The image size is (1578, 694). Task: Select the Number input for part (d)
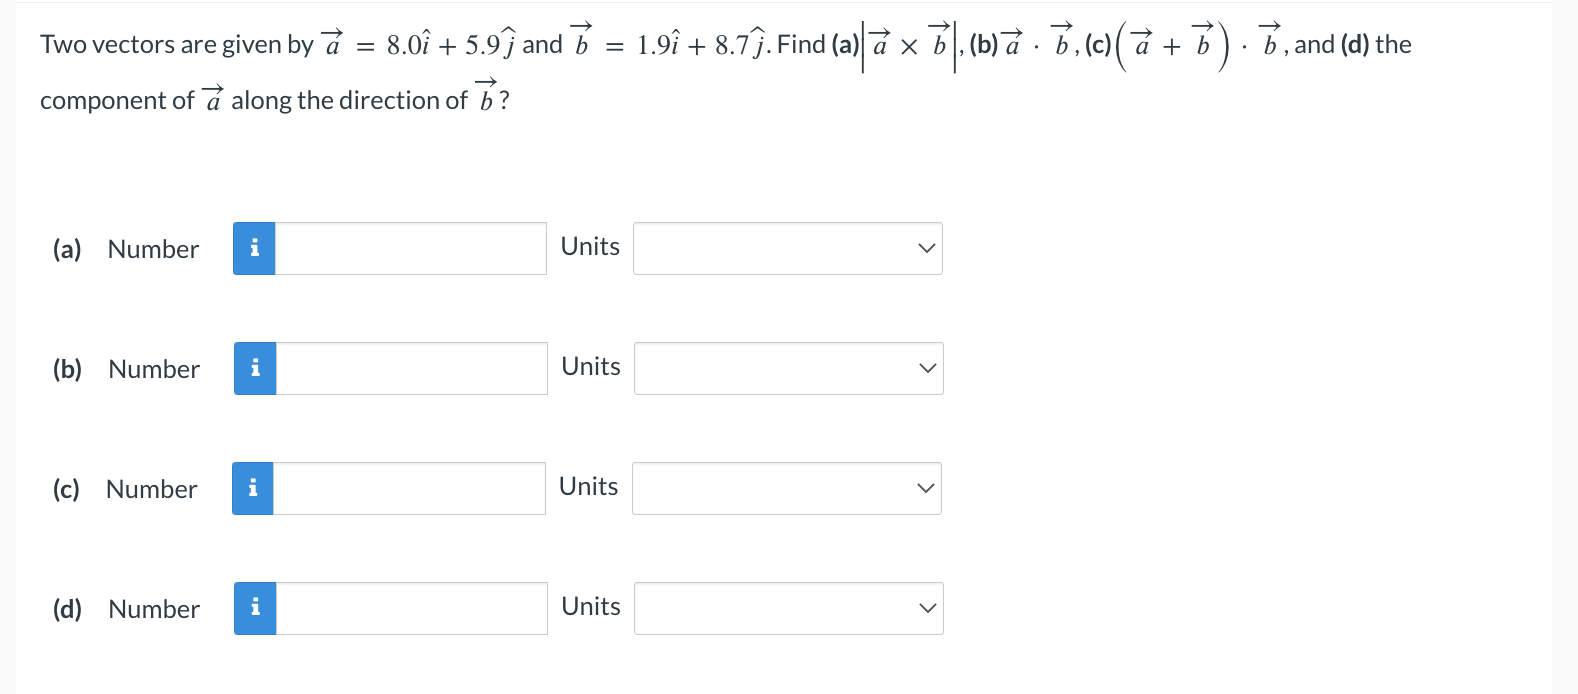tap(410, 608)
